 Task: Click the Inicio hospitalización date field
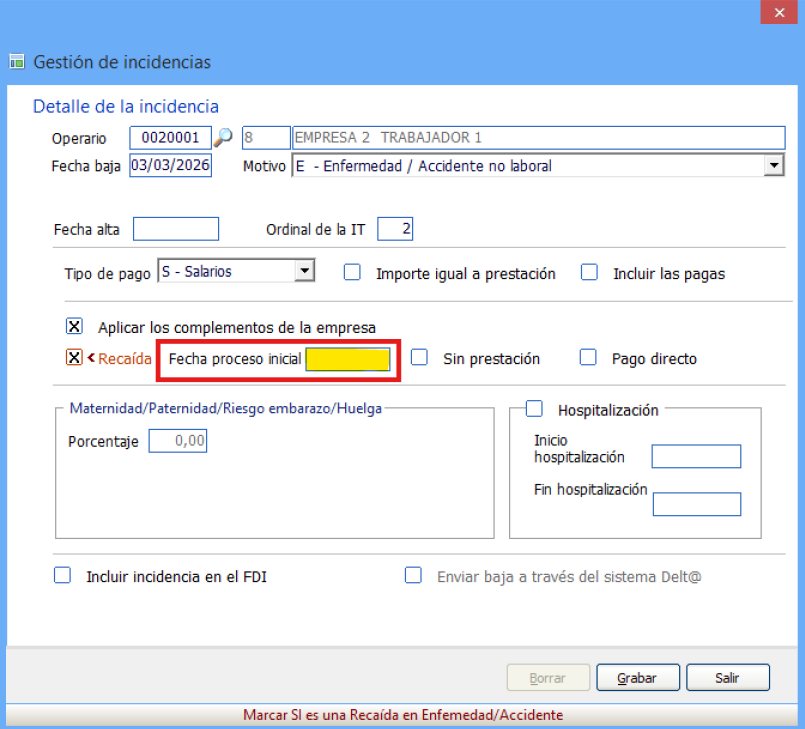coord(695,457)
